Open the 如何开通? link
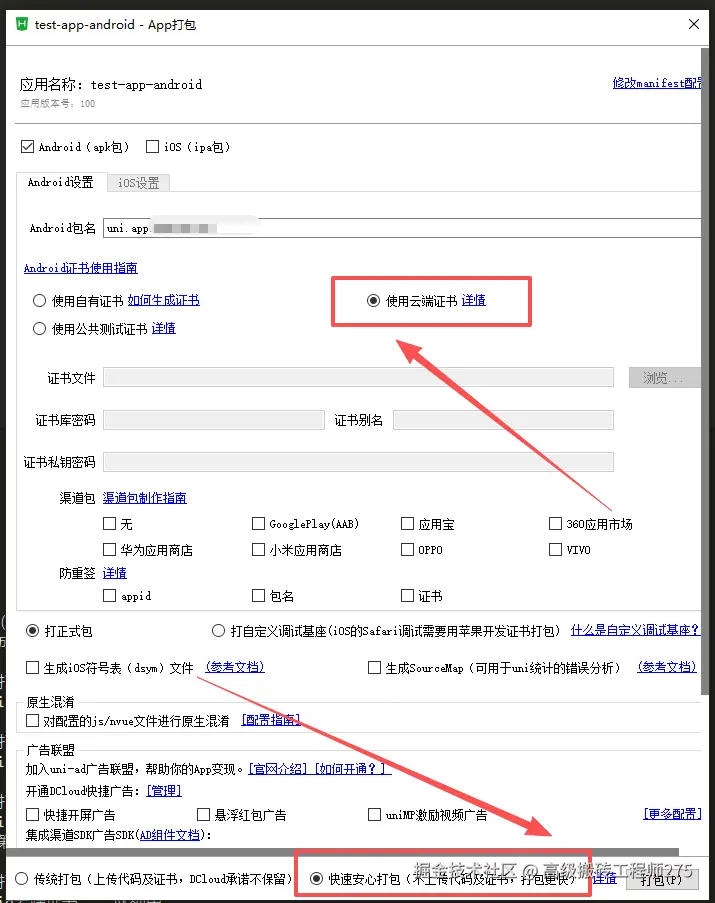Image resolution: width=715 pixels, height=903 pixels. pyautogui.click(x=351, y=769)
